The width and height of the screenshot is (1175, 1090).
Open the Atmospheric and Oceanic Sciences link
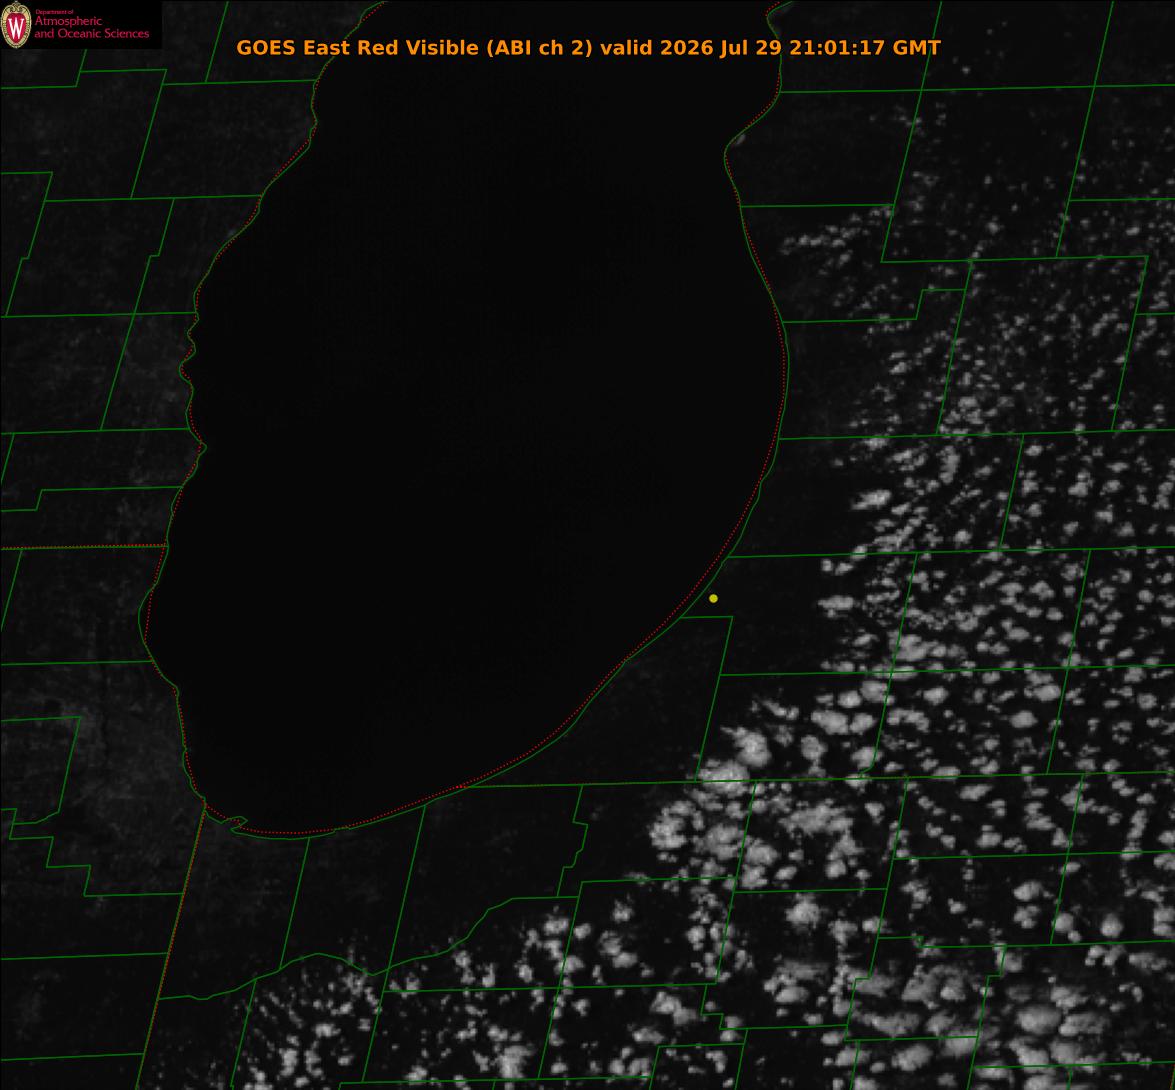click(x=91, y=26)
